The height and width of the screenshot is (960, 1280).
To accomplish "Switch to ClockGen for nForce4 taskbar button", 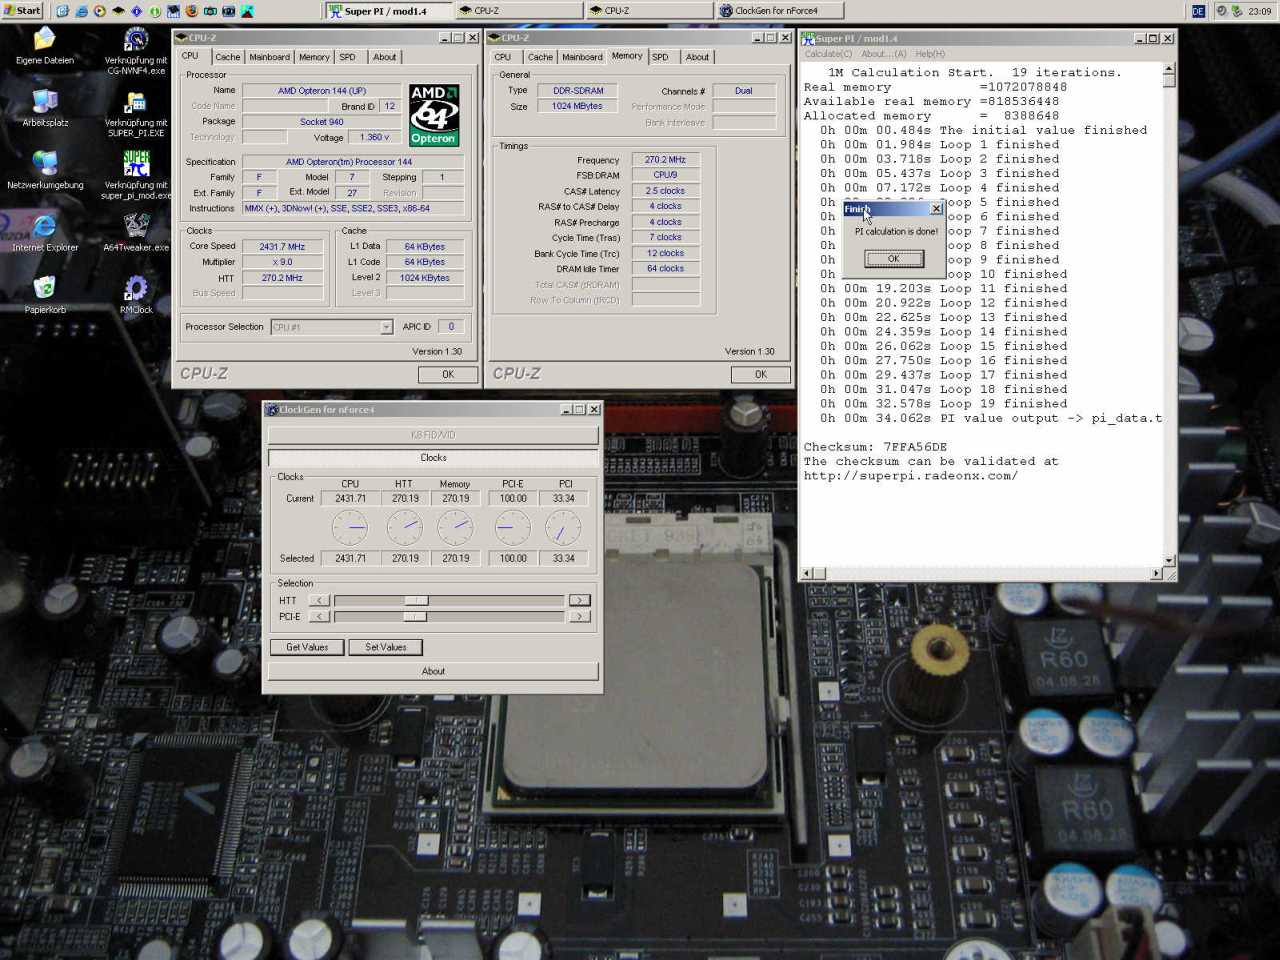I will [780, 11].
